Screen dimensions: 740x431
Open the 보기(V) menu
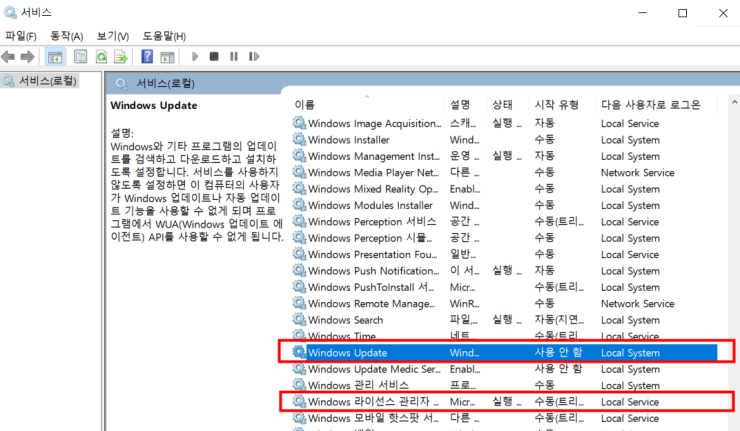pyautogui.click(x=113, y=36)
